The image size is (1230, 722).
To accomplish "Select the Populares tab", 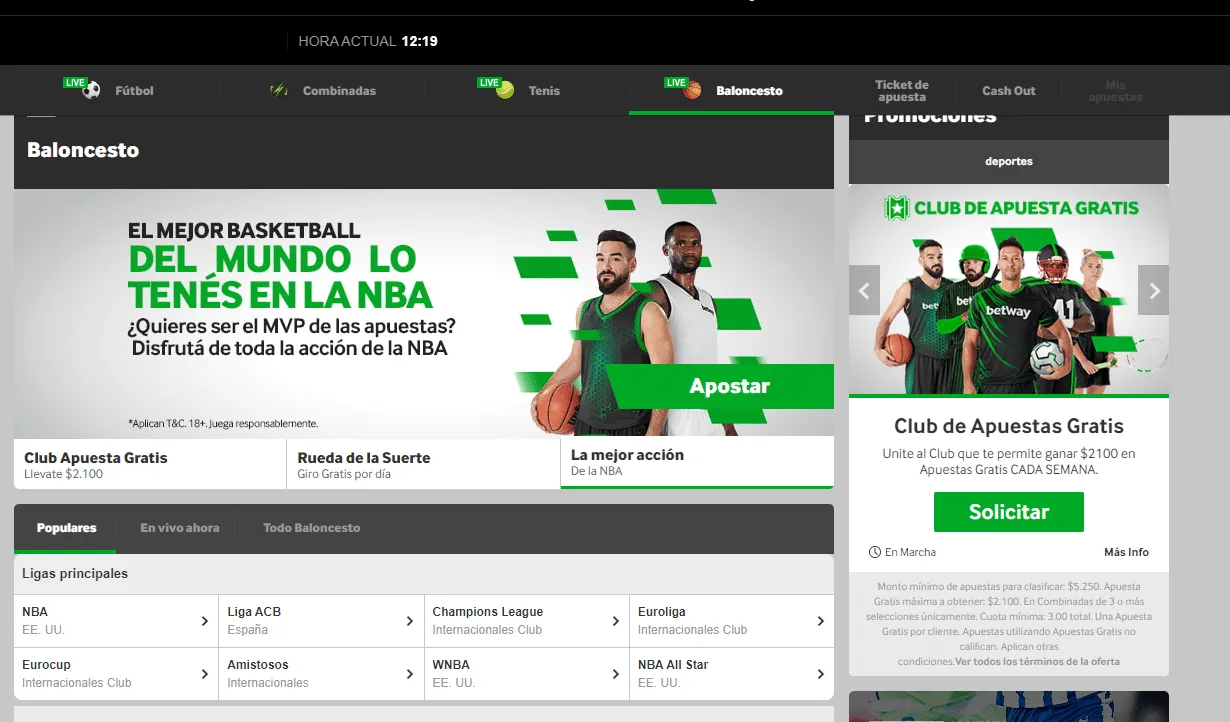I will (66, 528).
